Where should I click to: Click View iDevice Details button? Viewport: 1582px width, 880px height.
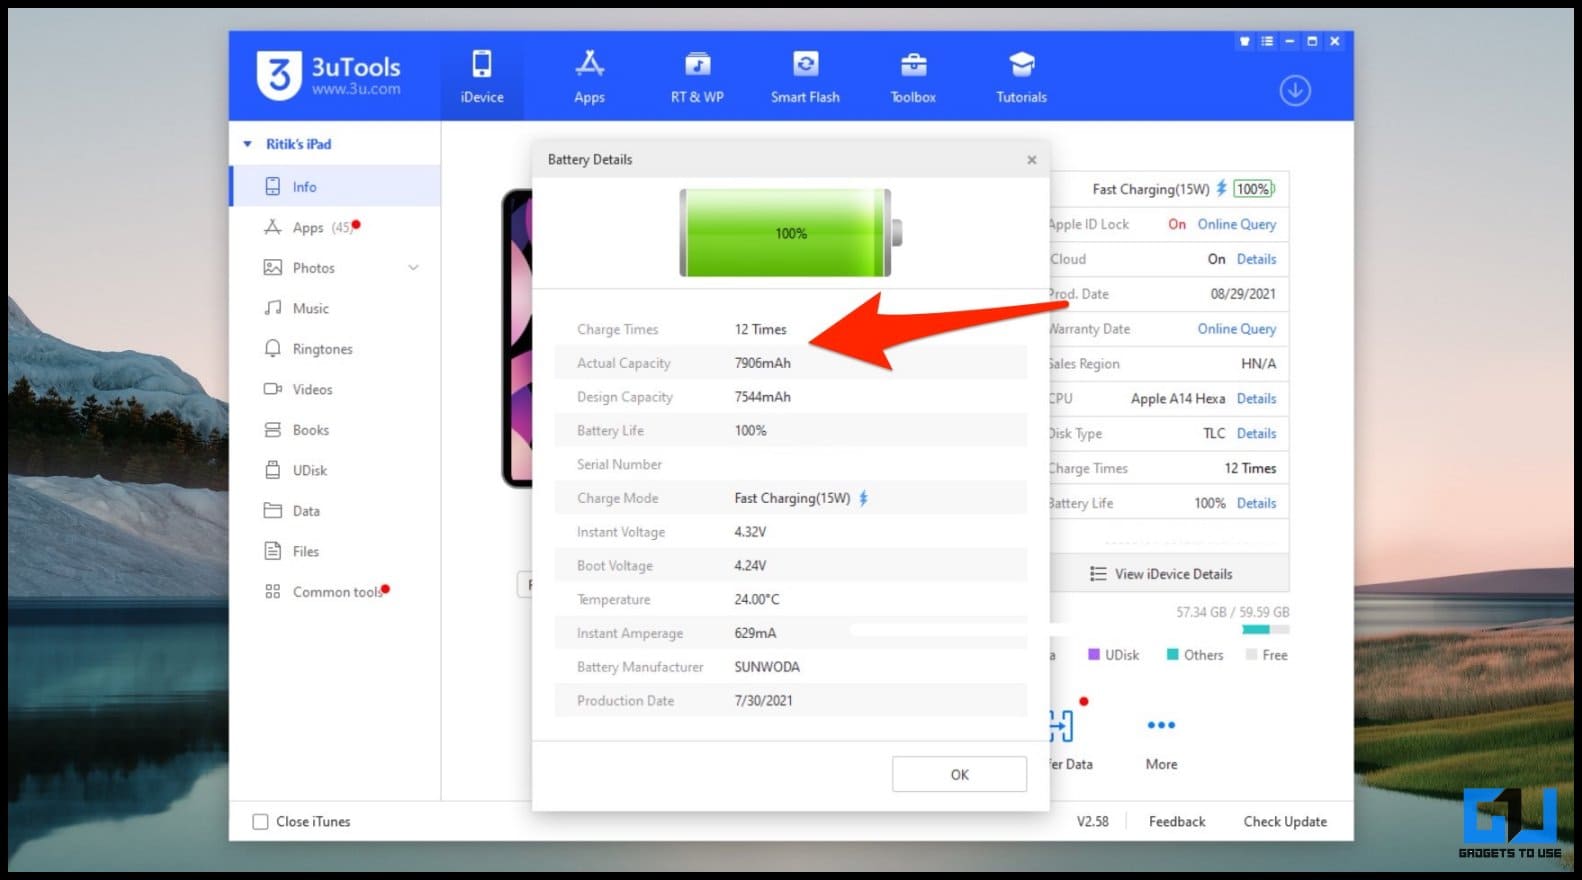(1169, 574)
